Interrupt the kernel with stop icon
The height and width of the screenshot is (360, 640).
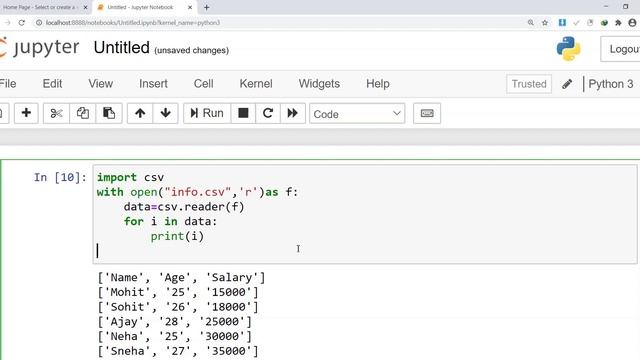coord(243,113)
